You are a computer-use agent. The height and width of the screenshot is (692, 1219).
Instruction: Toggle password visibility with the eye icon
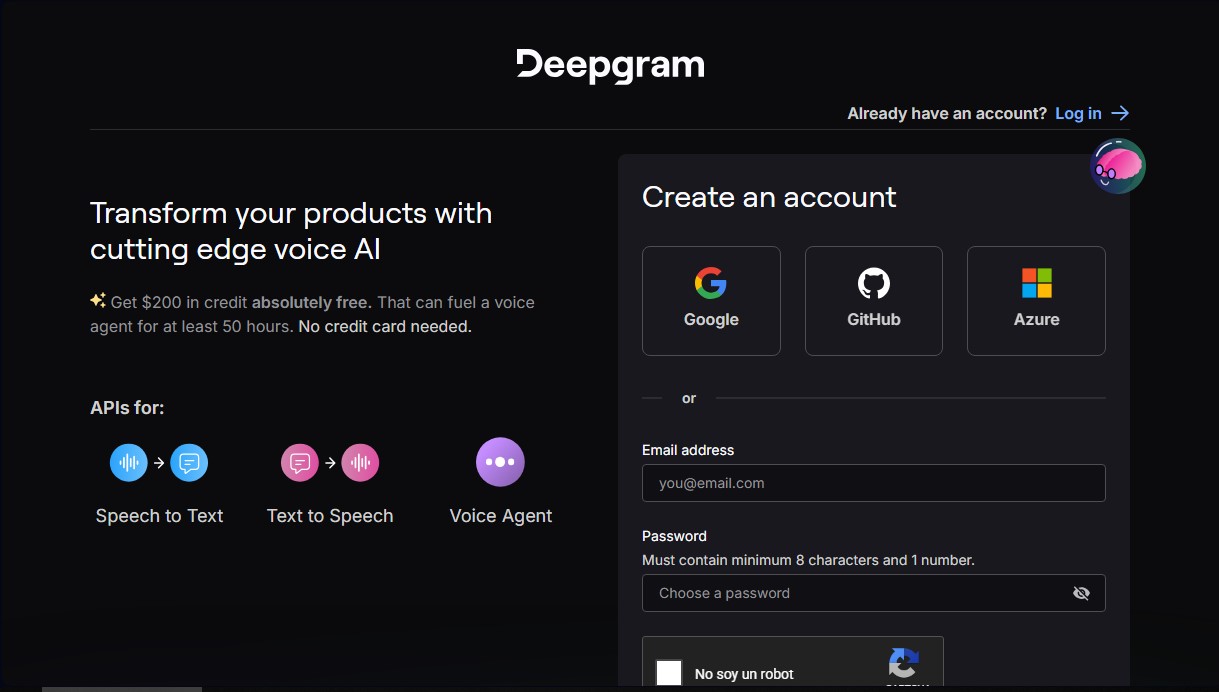point(1081,592)
